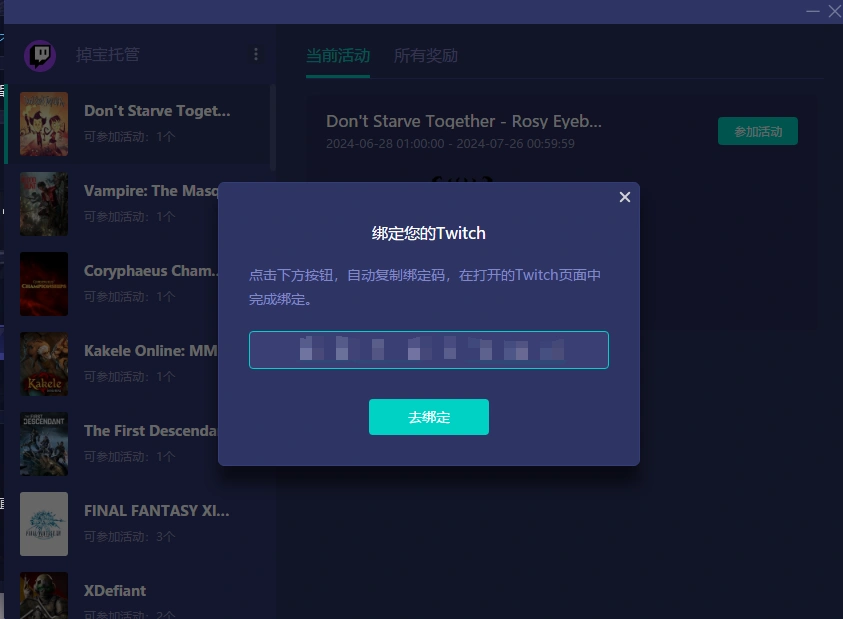Click the binding code input field

tap(428, 350)
